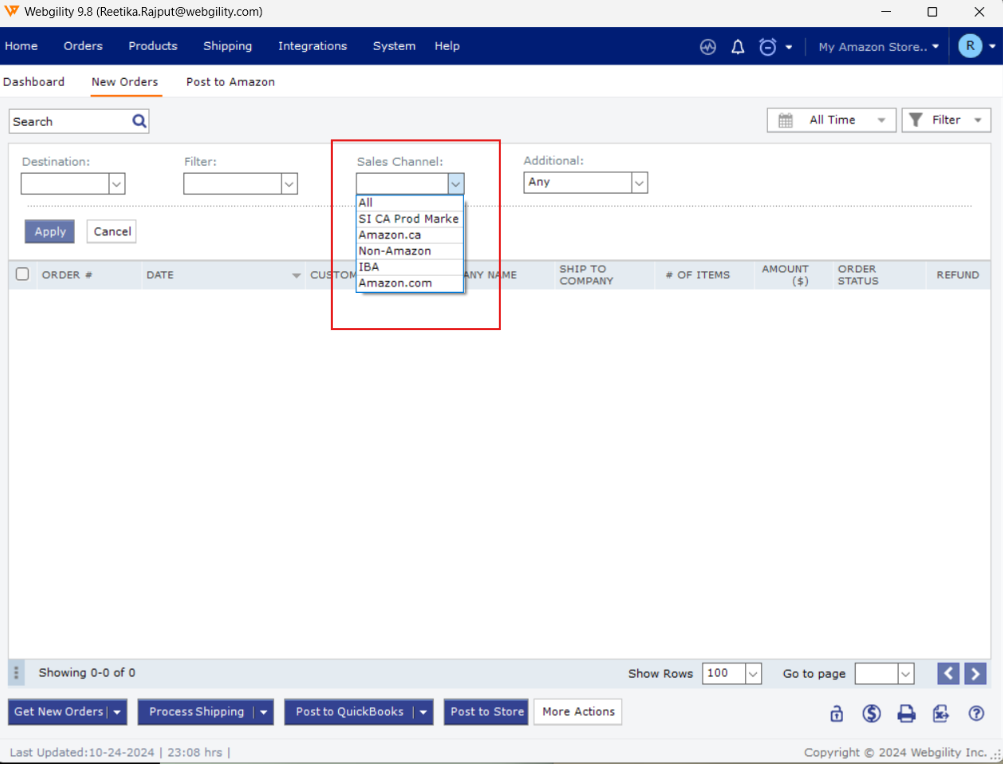Choose Non-Amazon sales channel
The image size is (1003, 764).
tap(409, 251)
